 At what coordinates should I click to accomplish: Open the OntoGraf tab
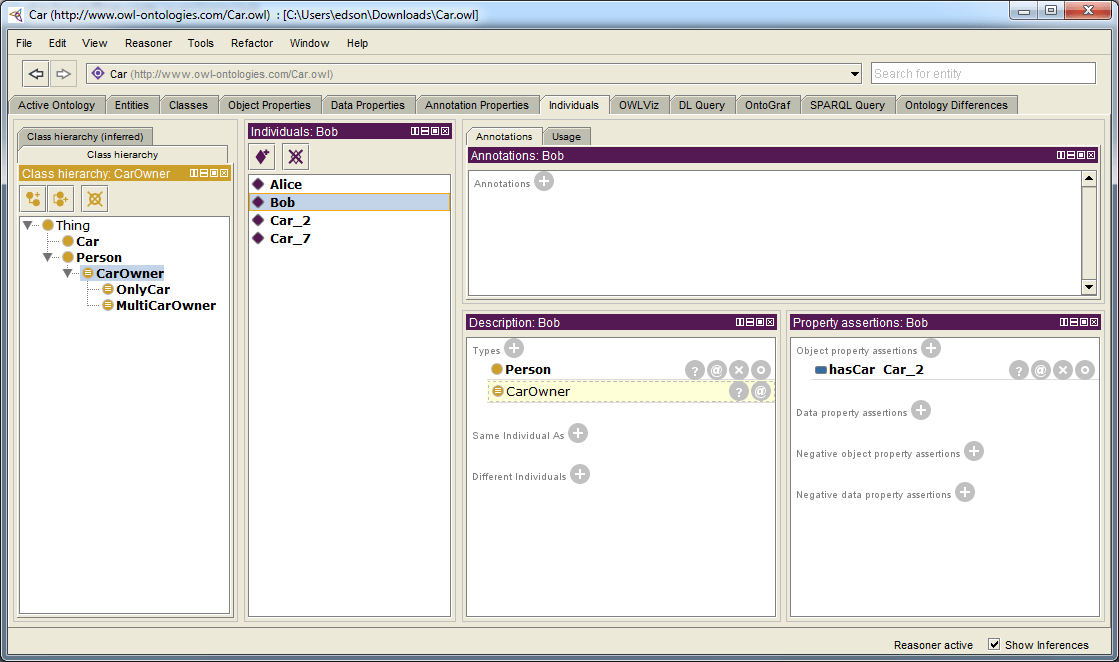point(768,105)
